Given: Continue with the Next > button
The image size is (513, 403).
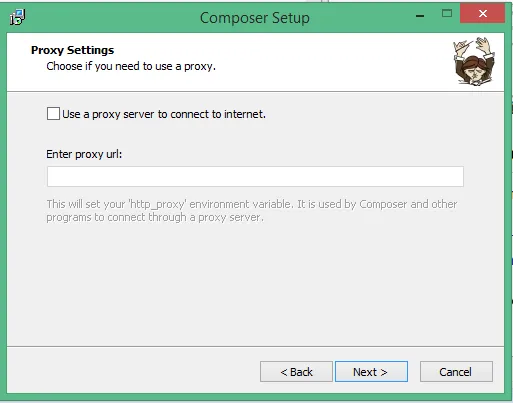Looking at the screenshot, I should pyautogui.click(x=371, y=372).
